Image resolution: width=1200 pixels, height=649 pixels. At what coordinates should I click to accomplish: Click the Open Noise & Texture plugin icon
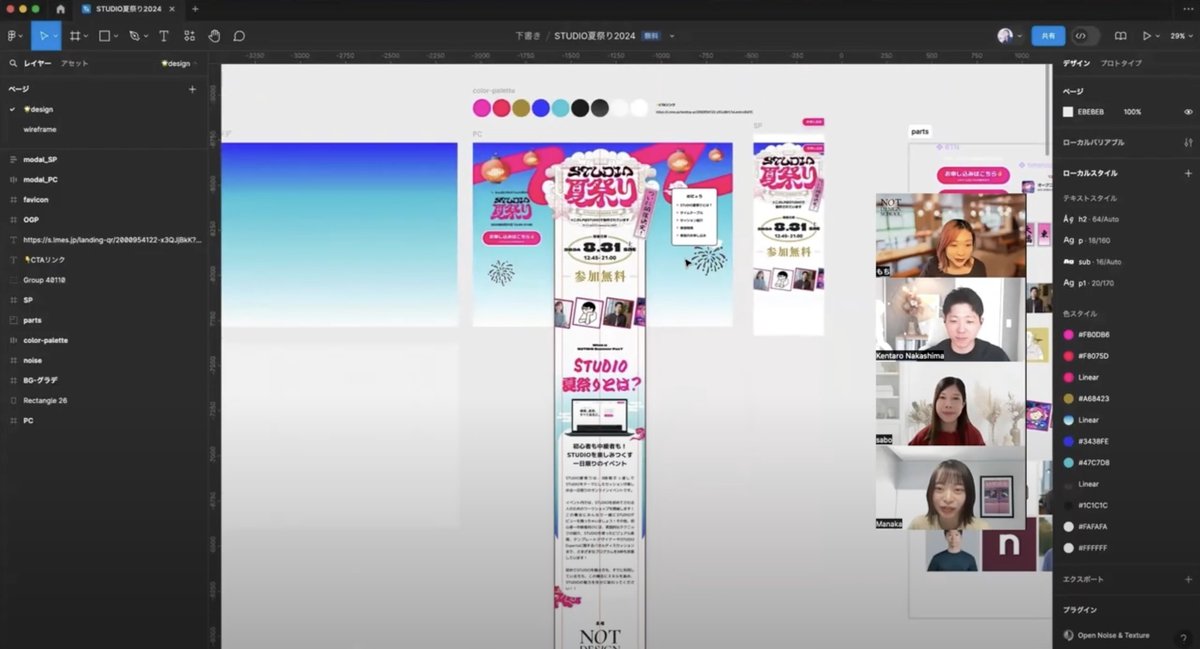(1068, 635)
